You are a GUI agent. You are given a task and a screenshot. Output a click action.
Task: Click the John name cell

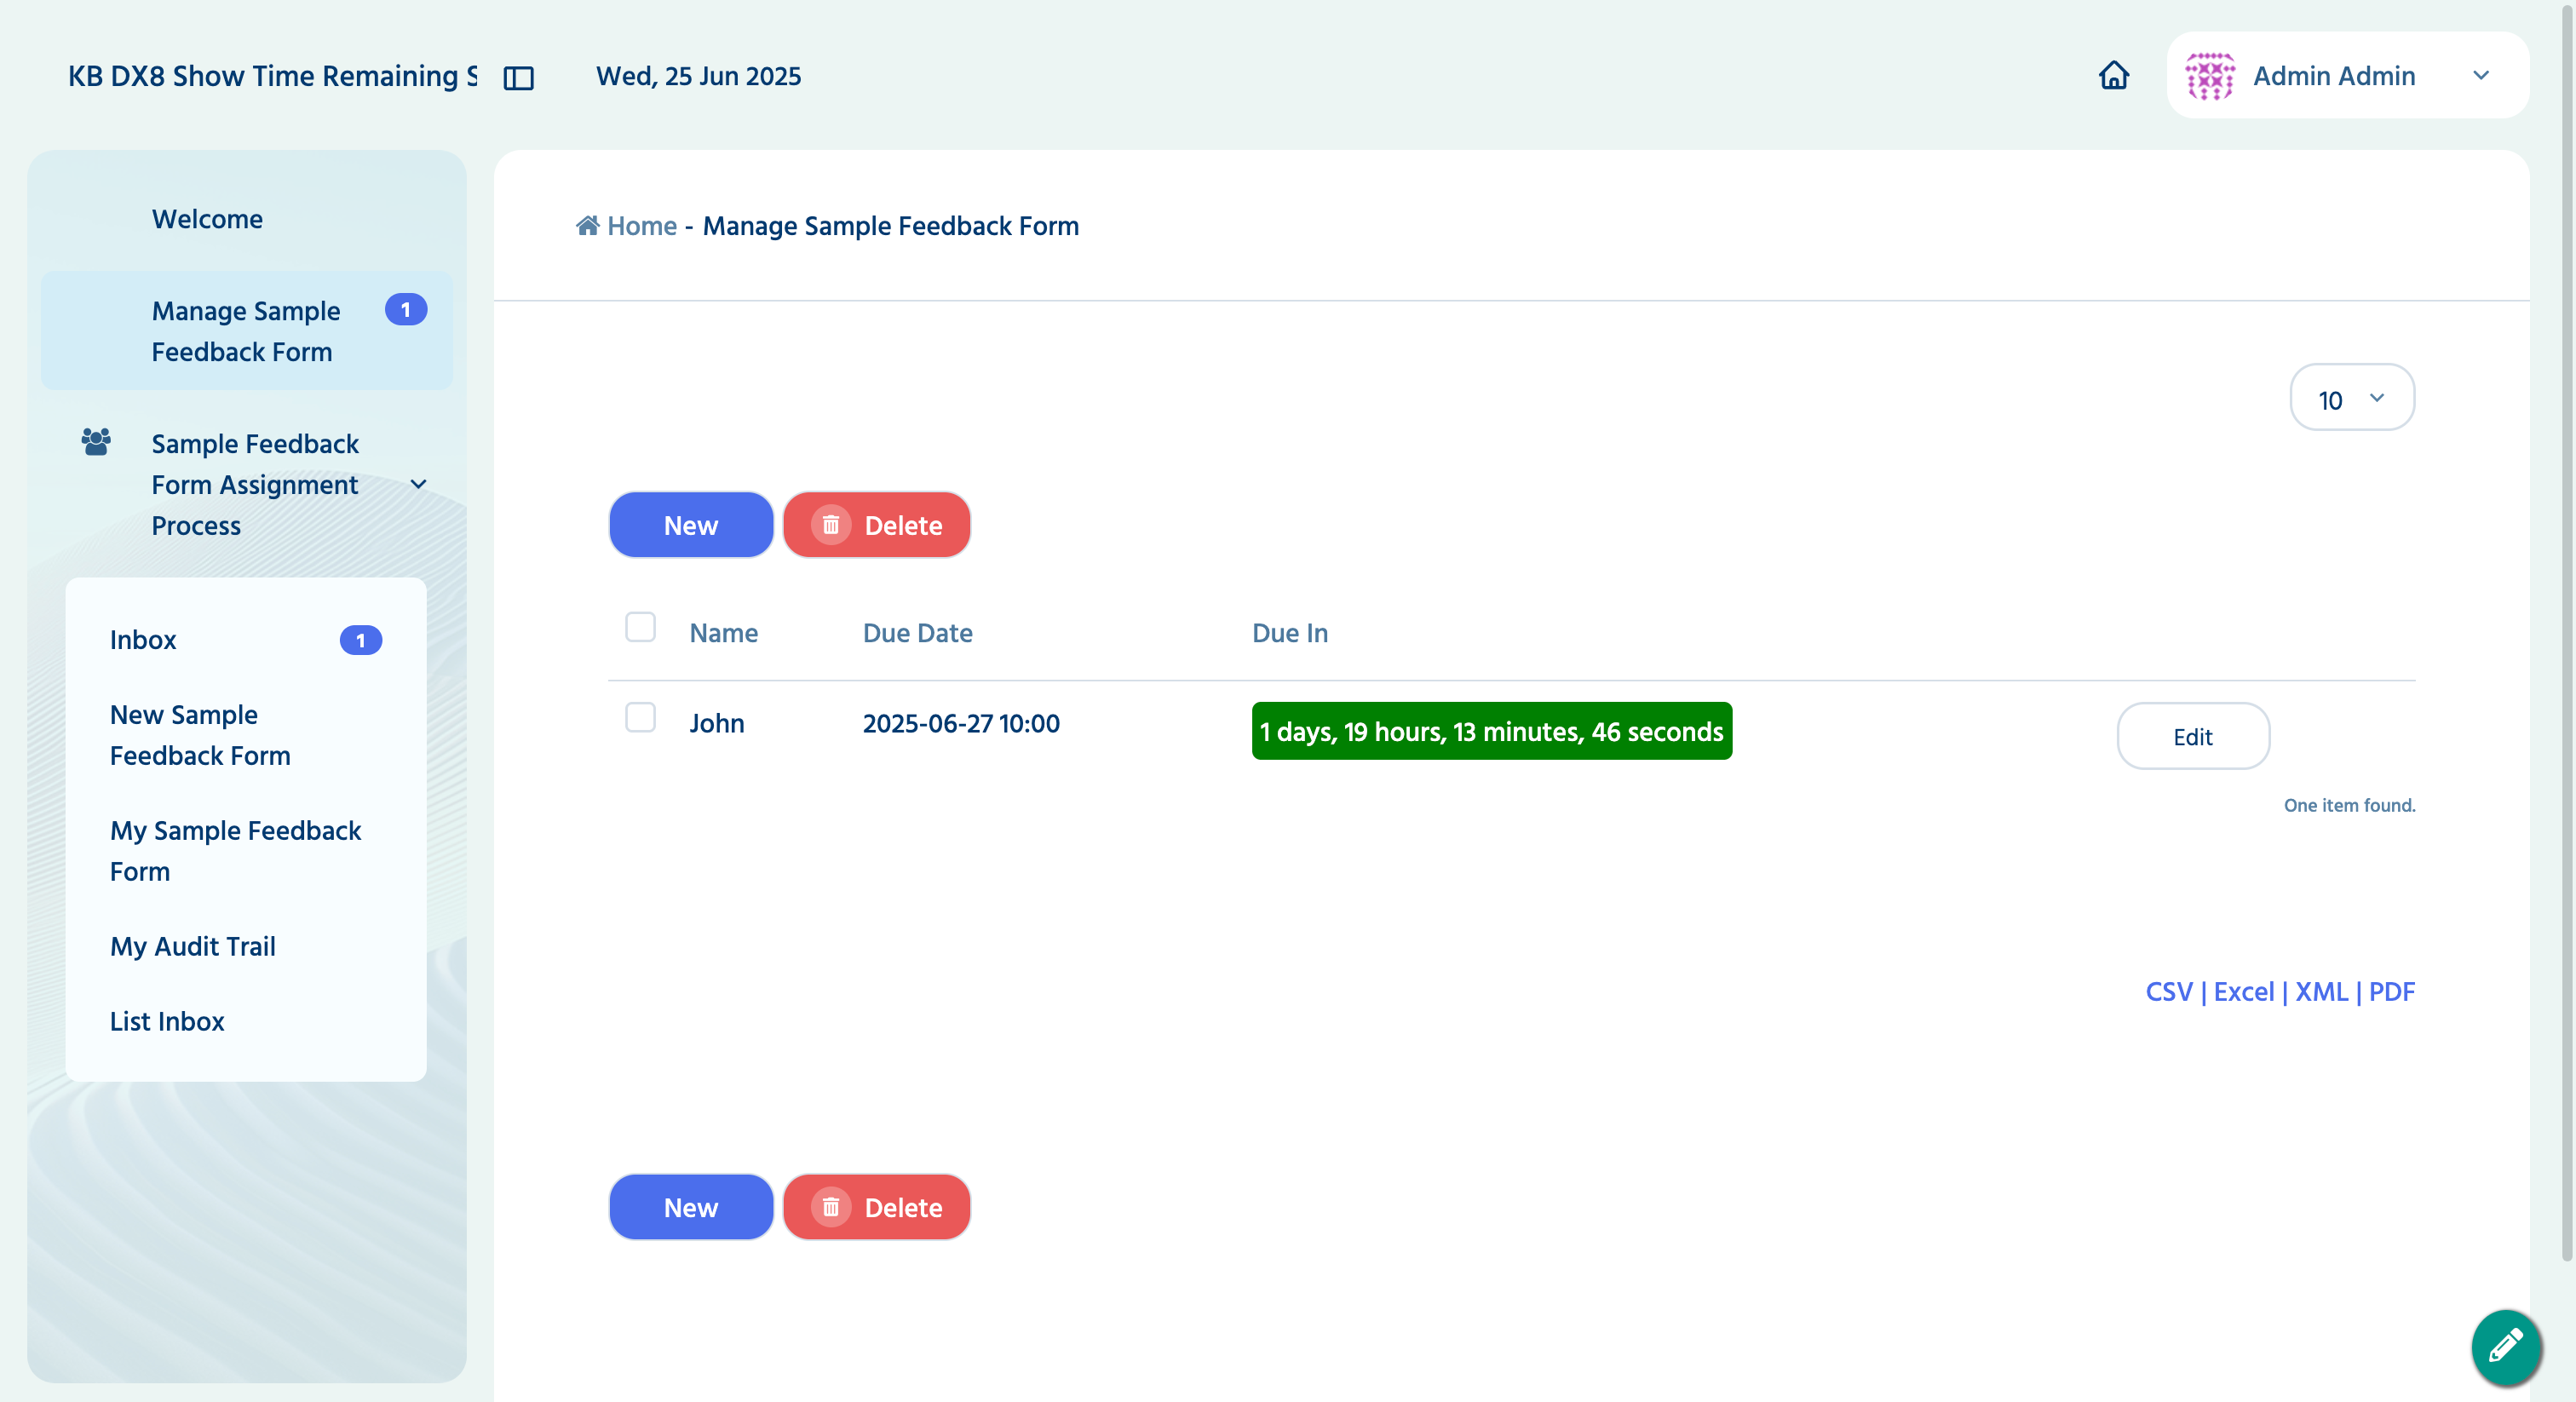point(716,723)
